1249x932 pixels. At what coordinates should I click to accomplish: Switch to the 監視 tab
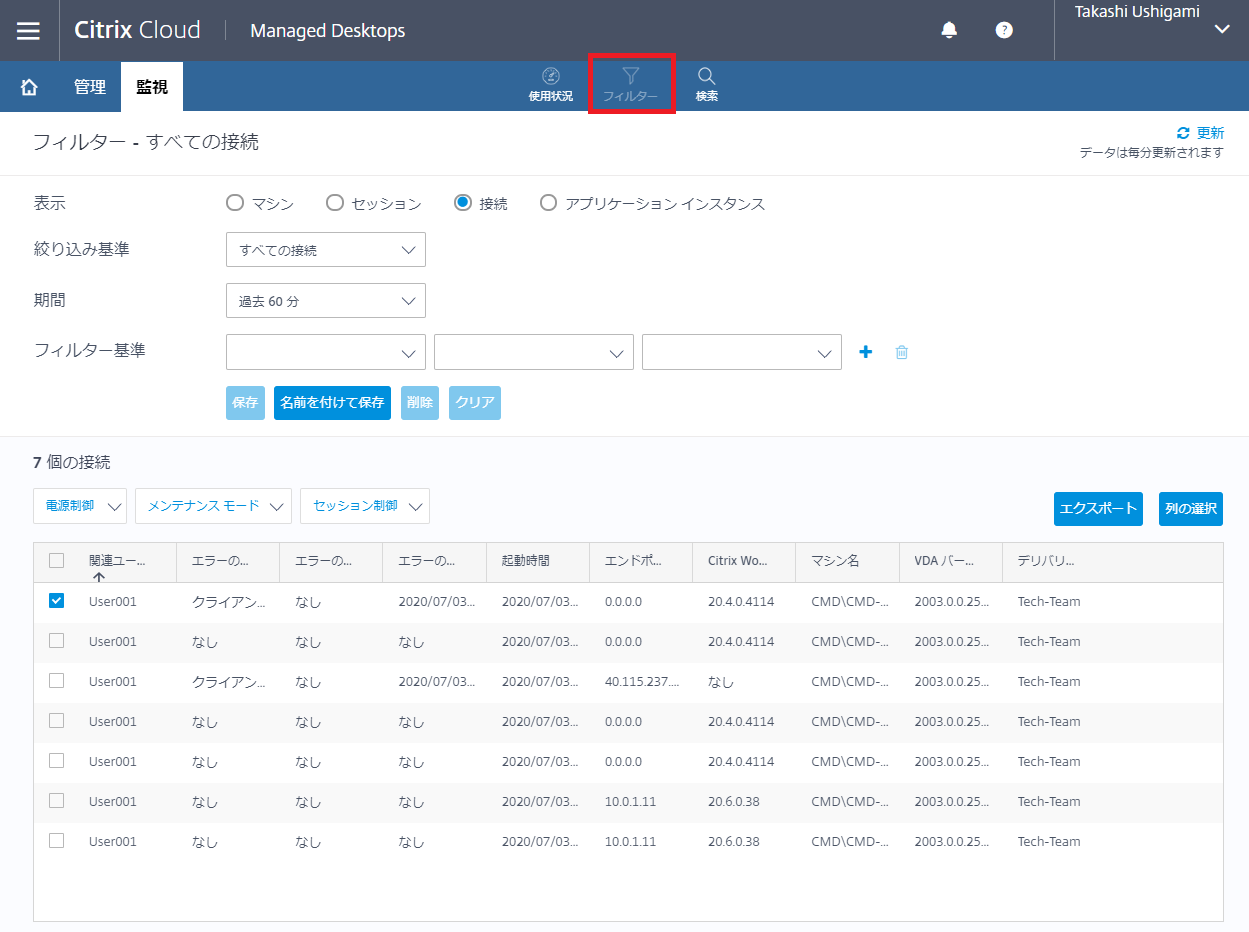[x=151, y=86]
